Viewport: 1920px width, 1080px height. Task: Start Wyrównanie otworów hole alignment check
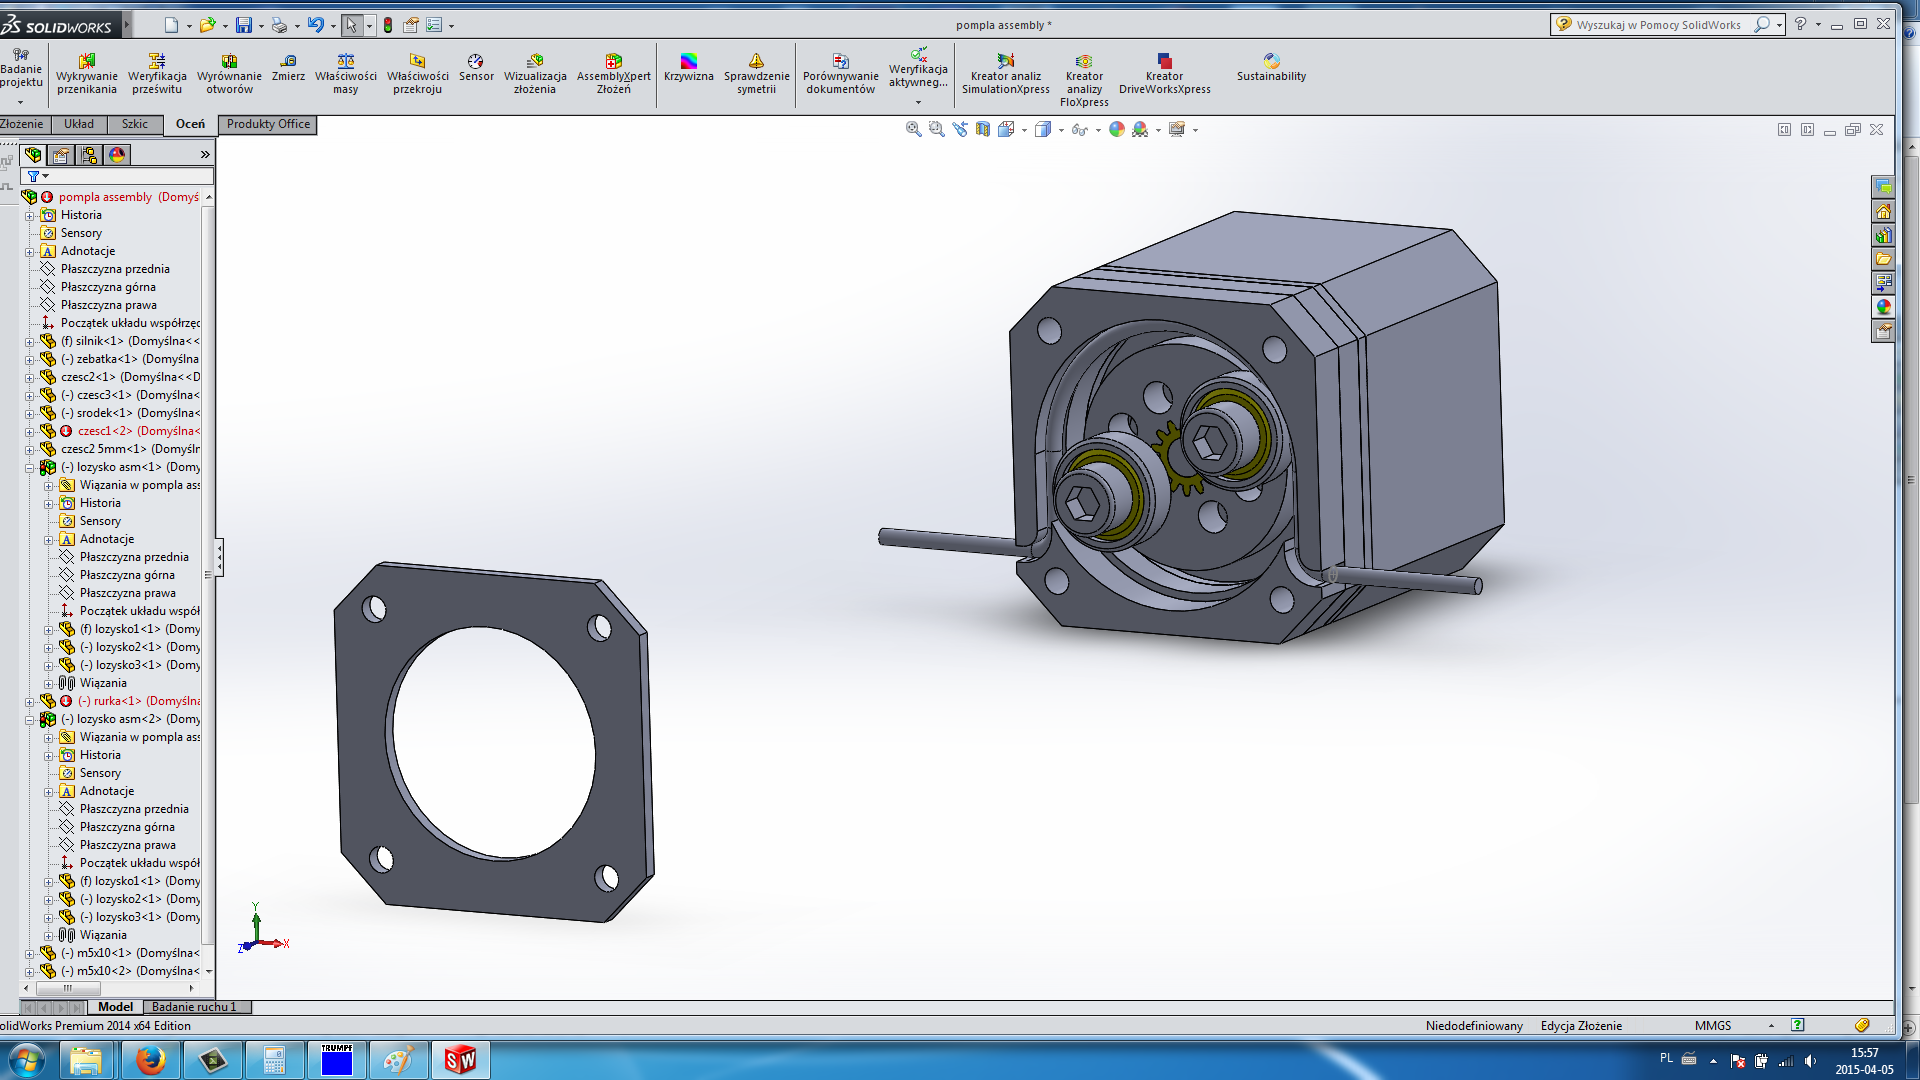(229, 74)
